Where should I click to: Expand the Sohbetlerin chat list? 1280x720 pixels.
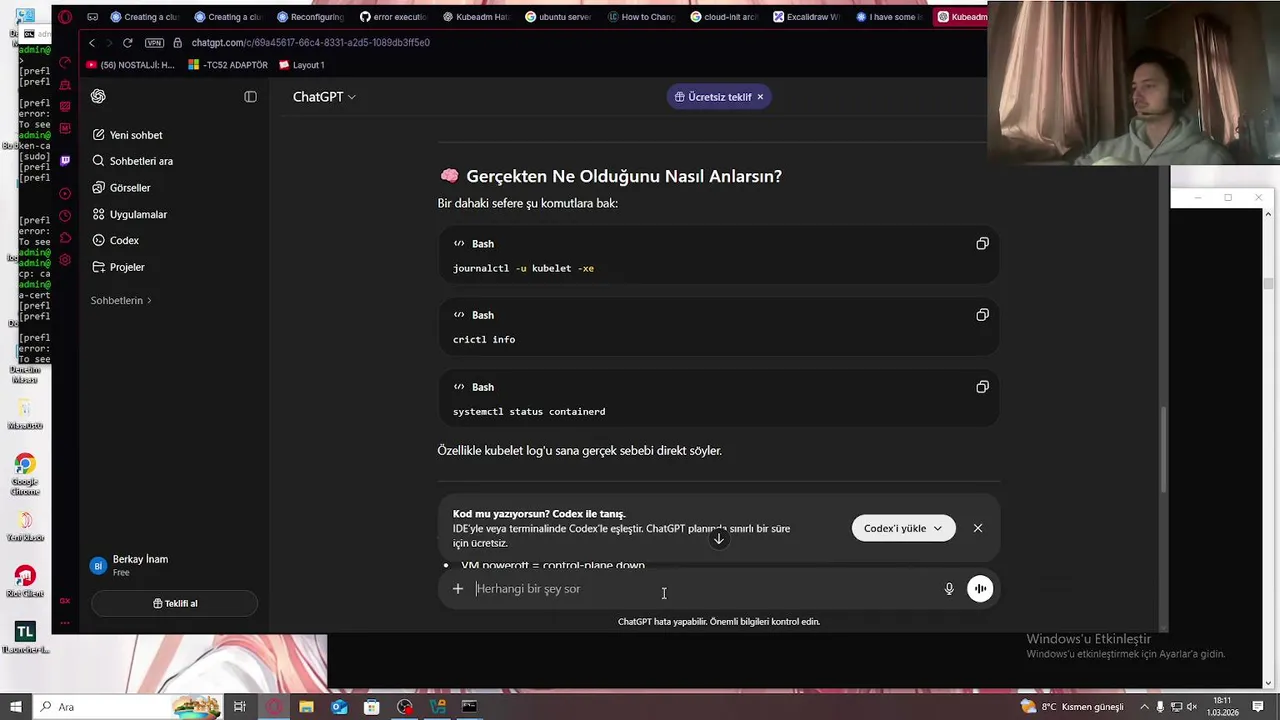coord(121,300)
